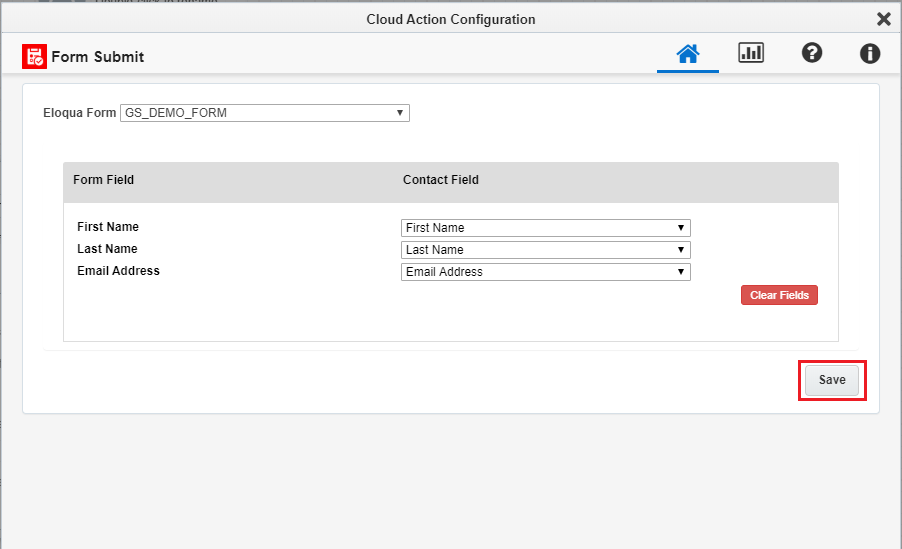Click the red Form Submit app icon
902x549 pixels.
tap(35, 56)
